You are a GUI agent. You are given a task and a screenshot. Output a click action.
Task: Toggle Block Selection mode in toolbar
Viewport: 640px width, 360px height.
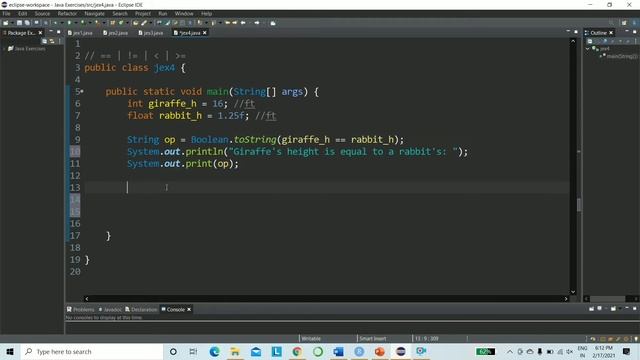pos(182,23)
